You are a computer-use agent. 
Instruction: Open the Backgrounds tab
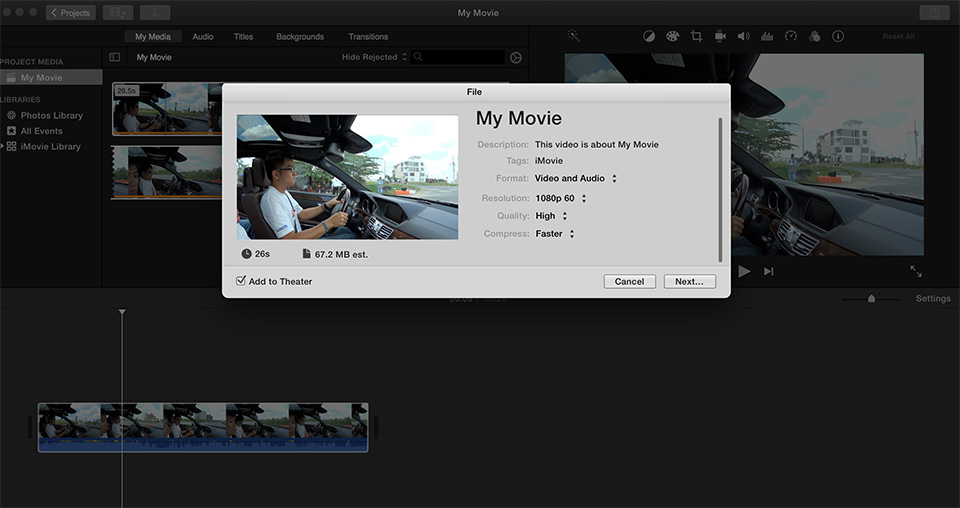point(300,37)
